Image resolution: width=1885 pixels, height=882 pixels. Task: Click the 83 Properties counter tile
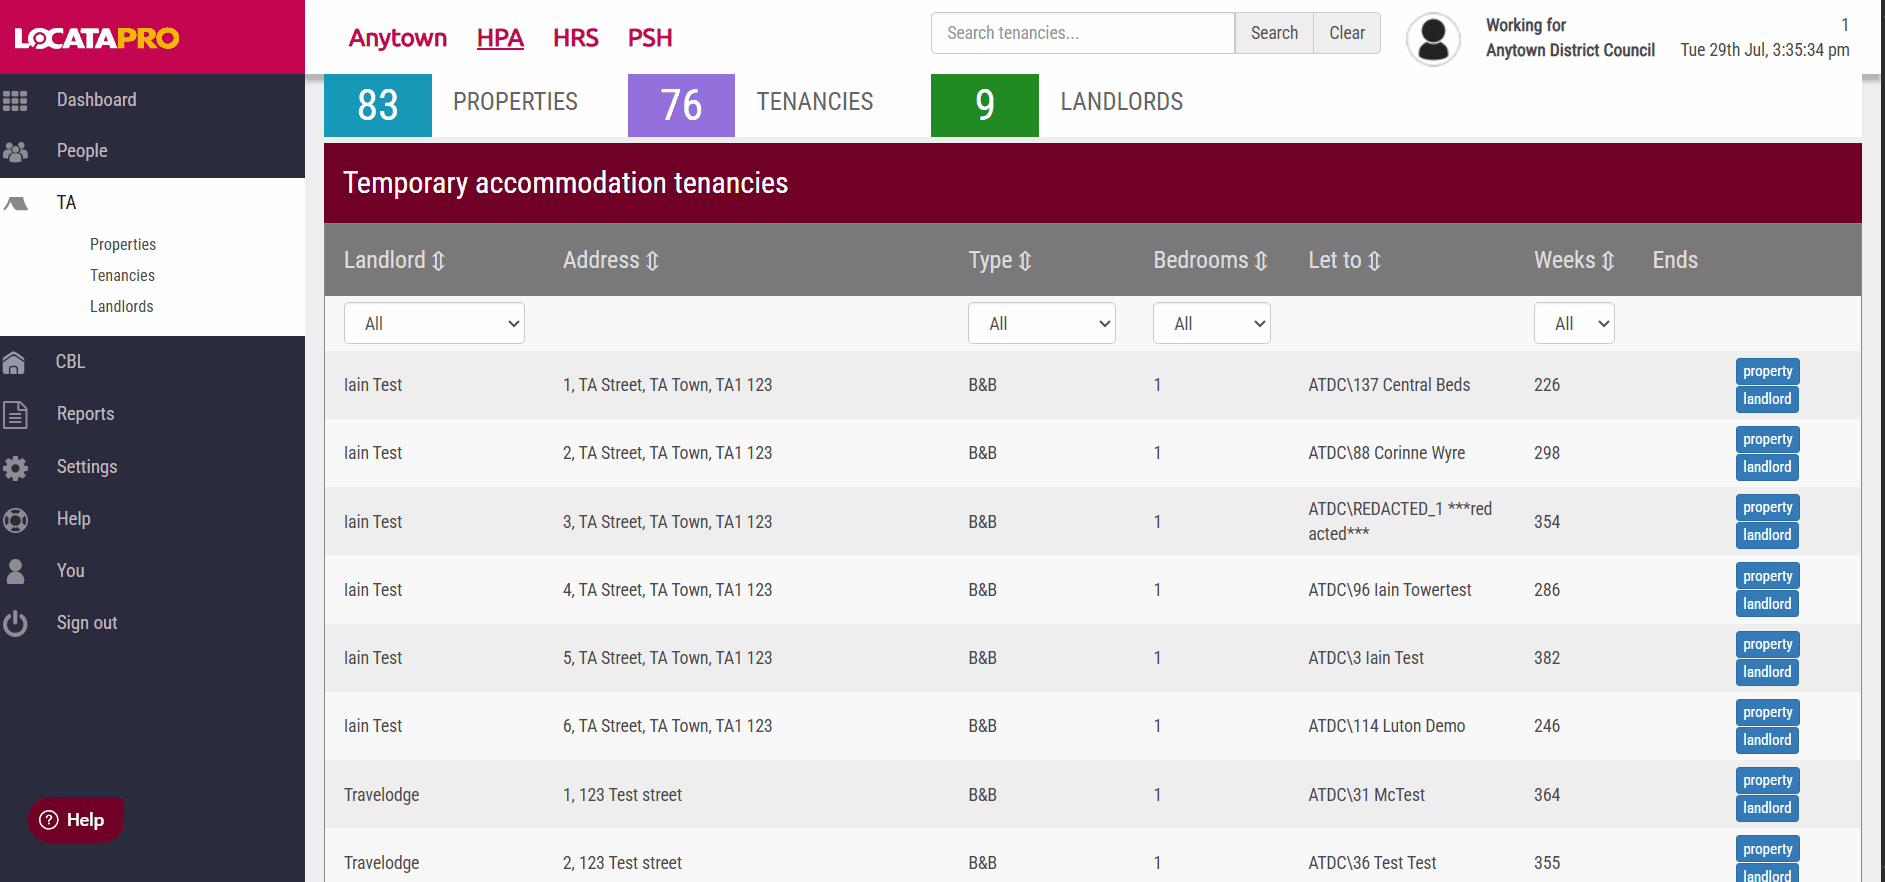tap(378, 105)
